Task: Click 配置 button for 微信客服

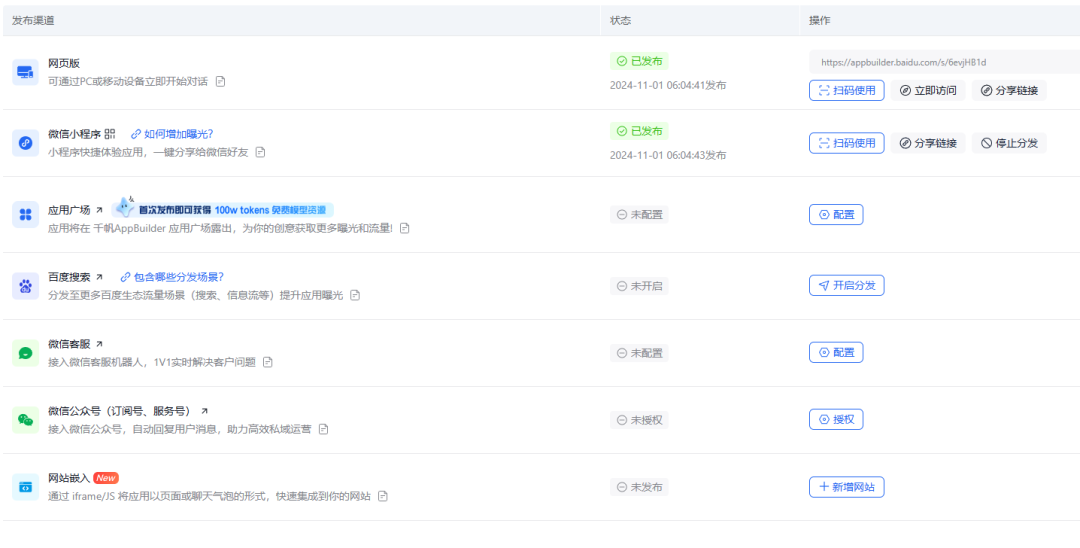Action: 836,352
